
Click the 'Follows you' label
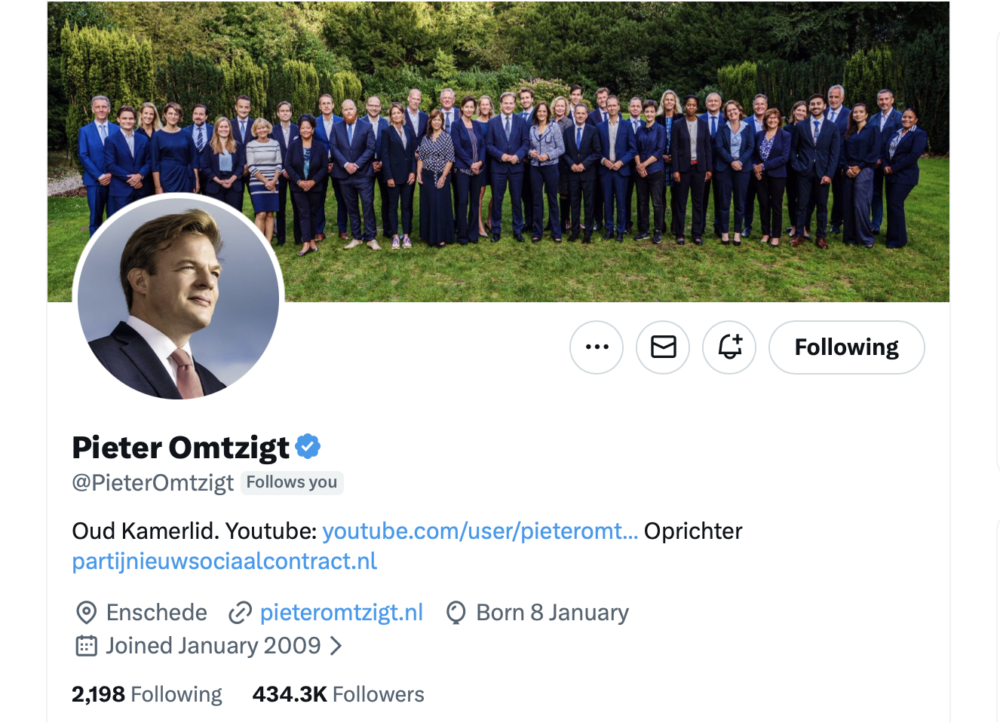pyautogui.click(x=292, y=482)
